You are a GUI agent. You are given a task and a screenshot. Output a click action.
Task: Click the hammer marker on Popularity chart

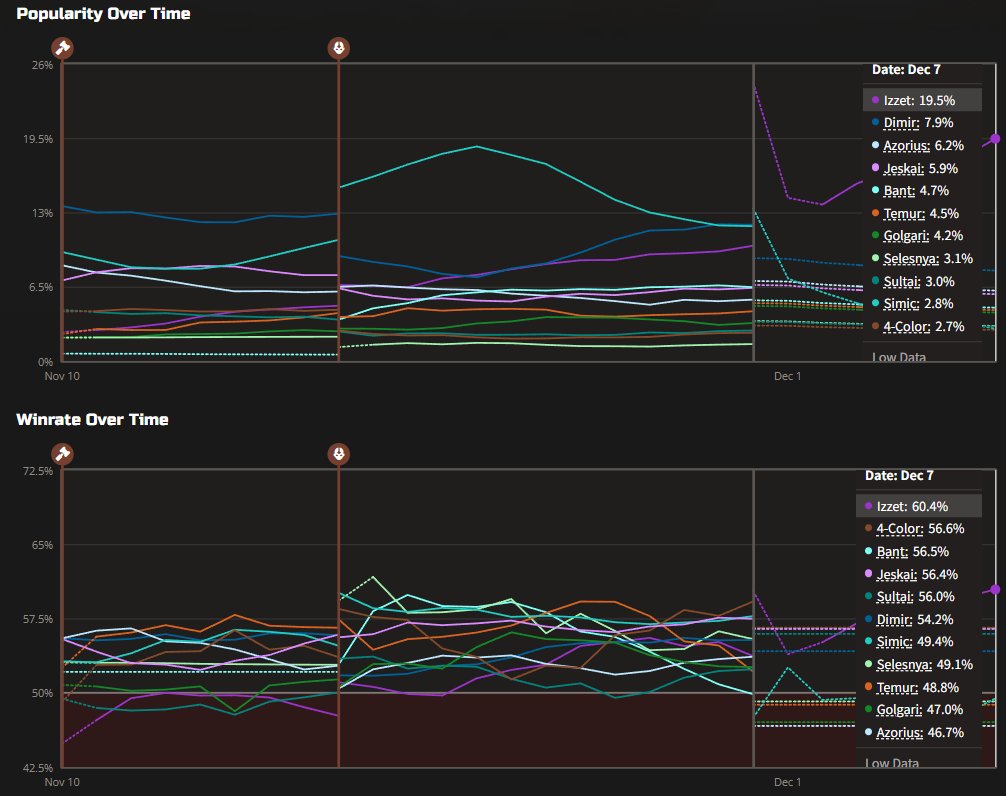(x=62, y=47)
